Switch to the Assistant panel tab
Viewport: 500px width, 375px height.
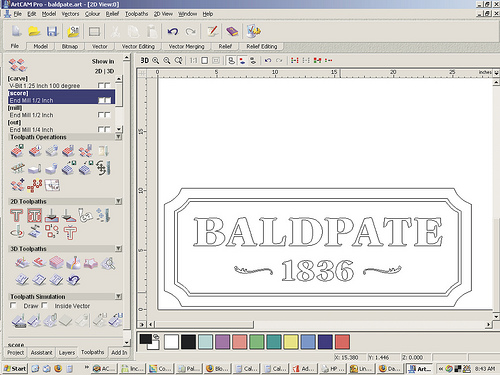[x=41, y=352]
